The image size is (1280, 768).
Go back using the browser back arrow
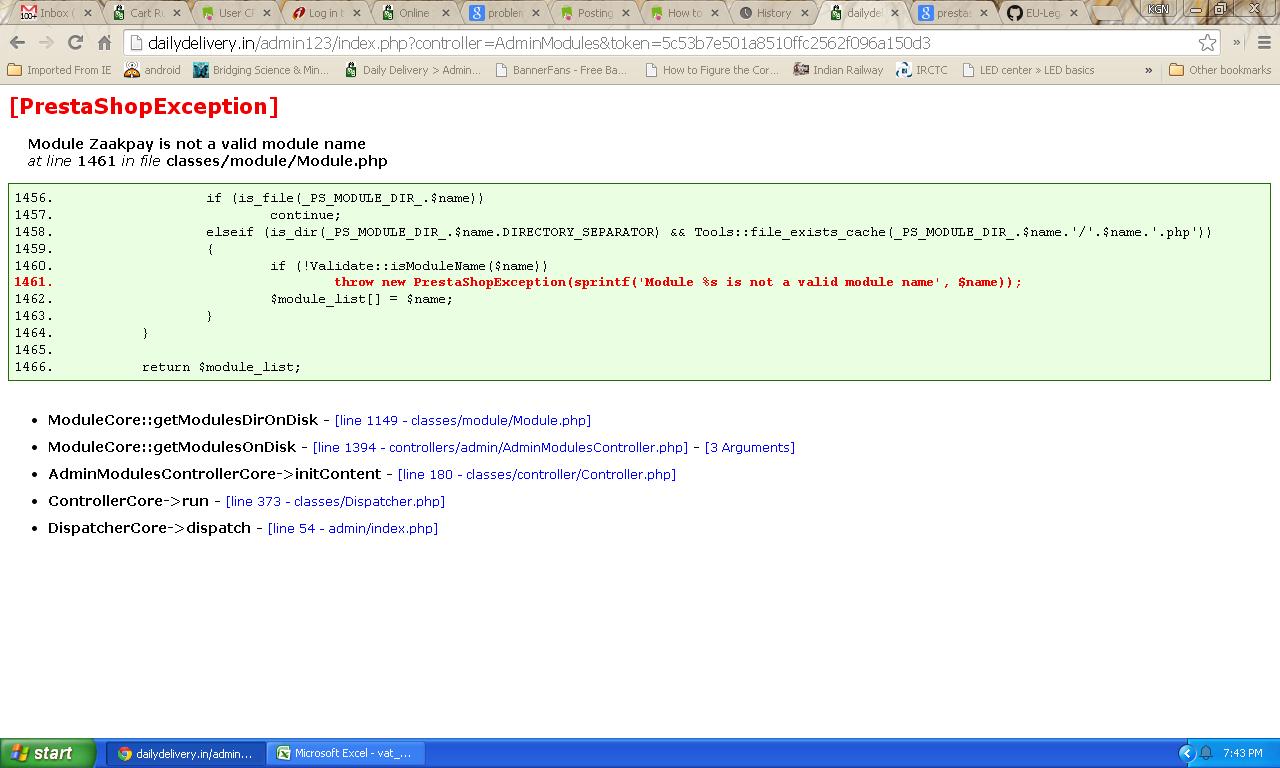[x=17, y=43]
